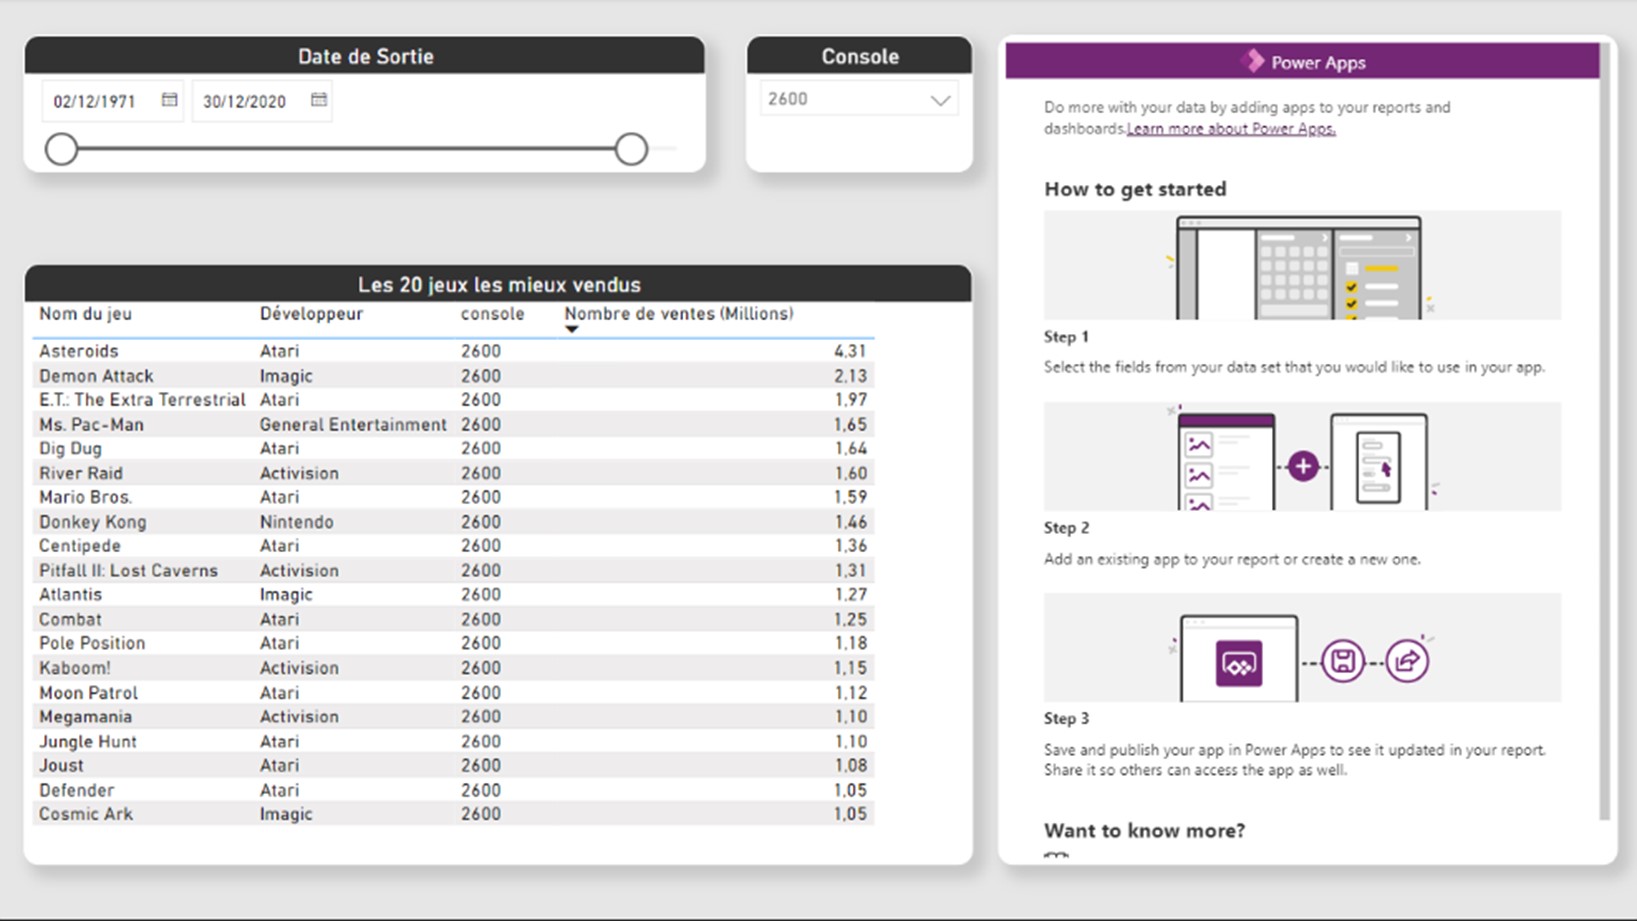Open the start date calendar picker icon
The height and width of the screenshot is (921, 1637).
pyautogui.click(x=169, y=100)
